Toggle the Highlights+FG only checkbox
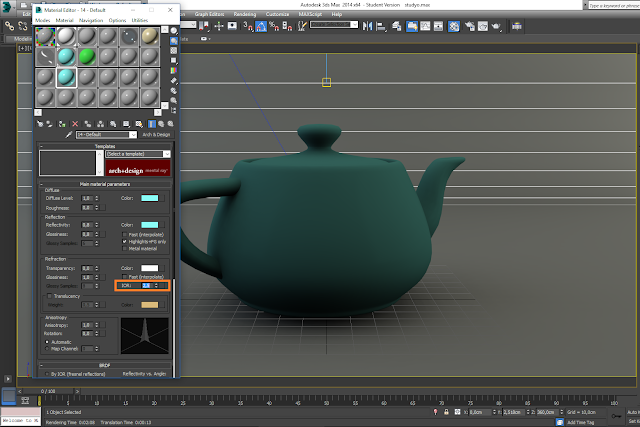 point(125,240)
